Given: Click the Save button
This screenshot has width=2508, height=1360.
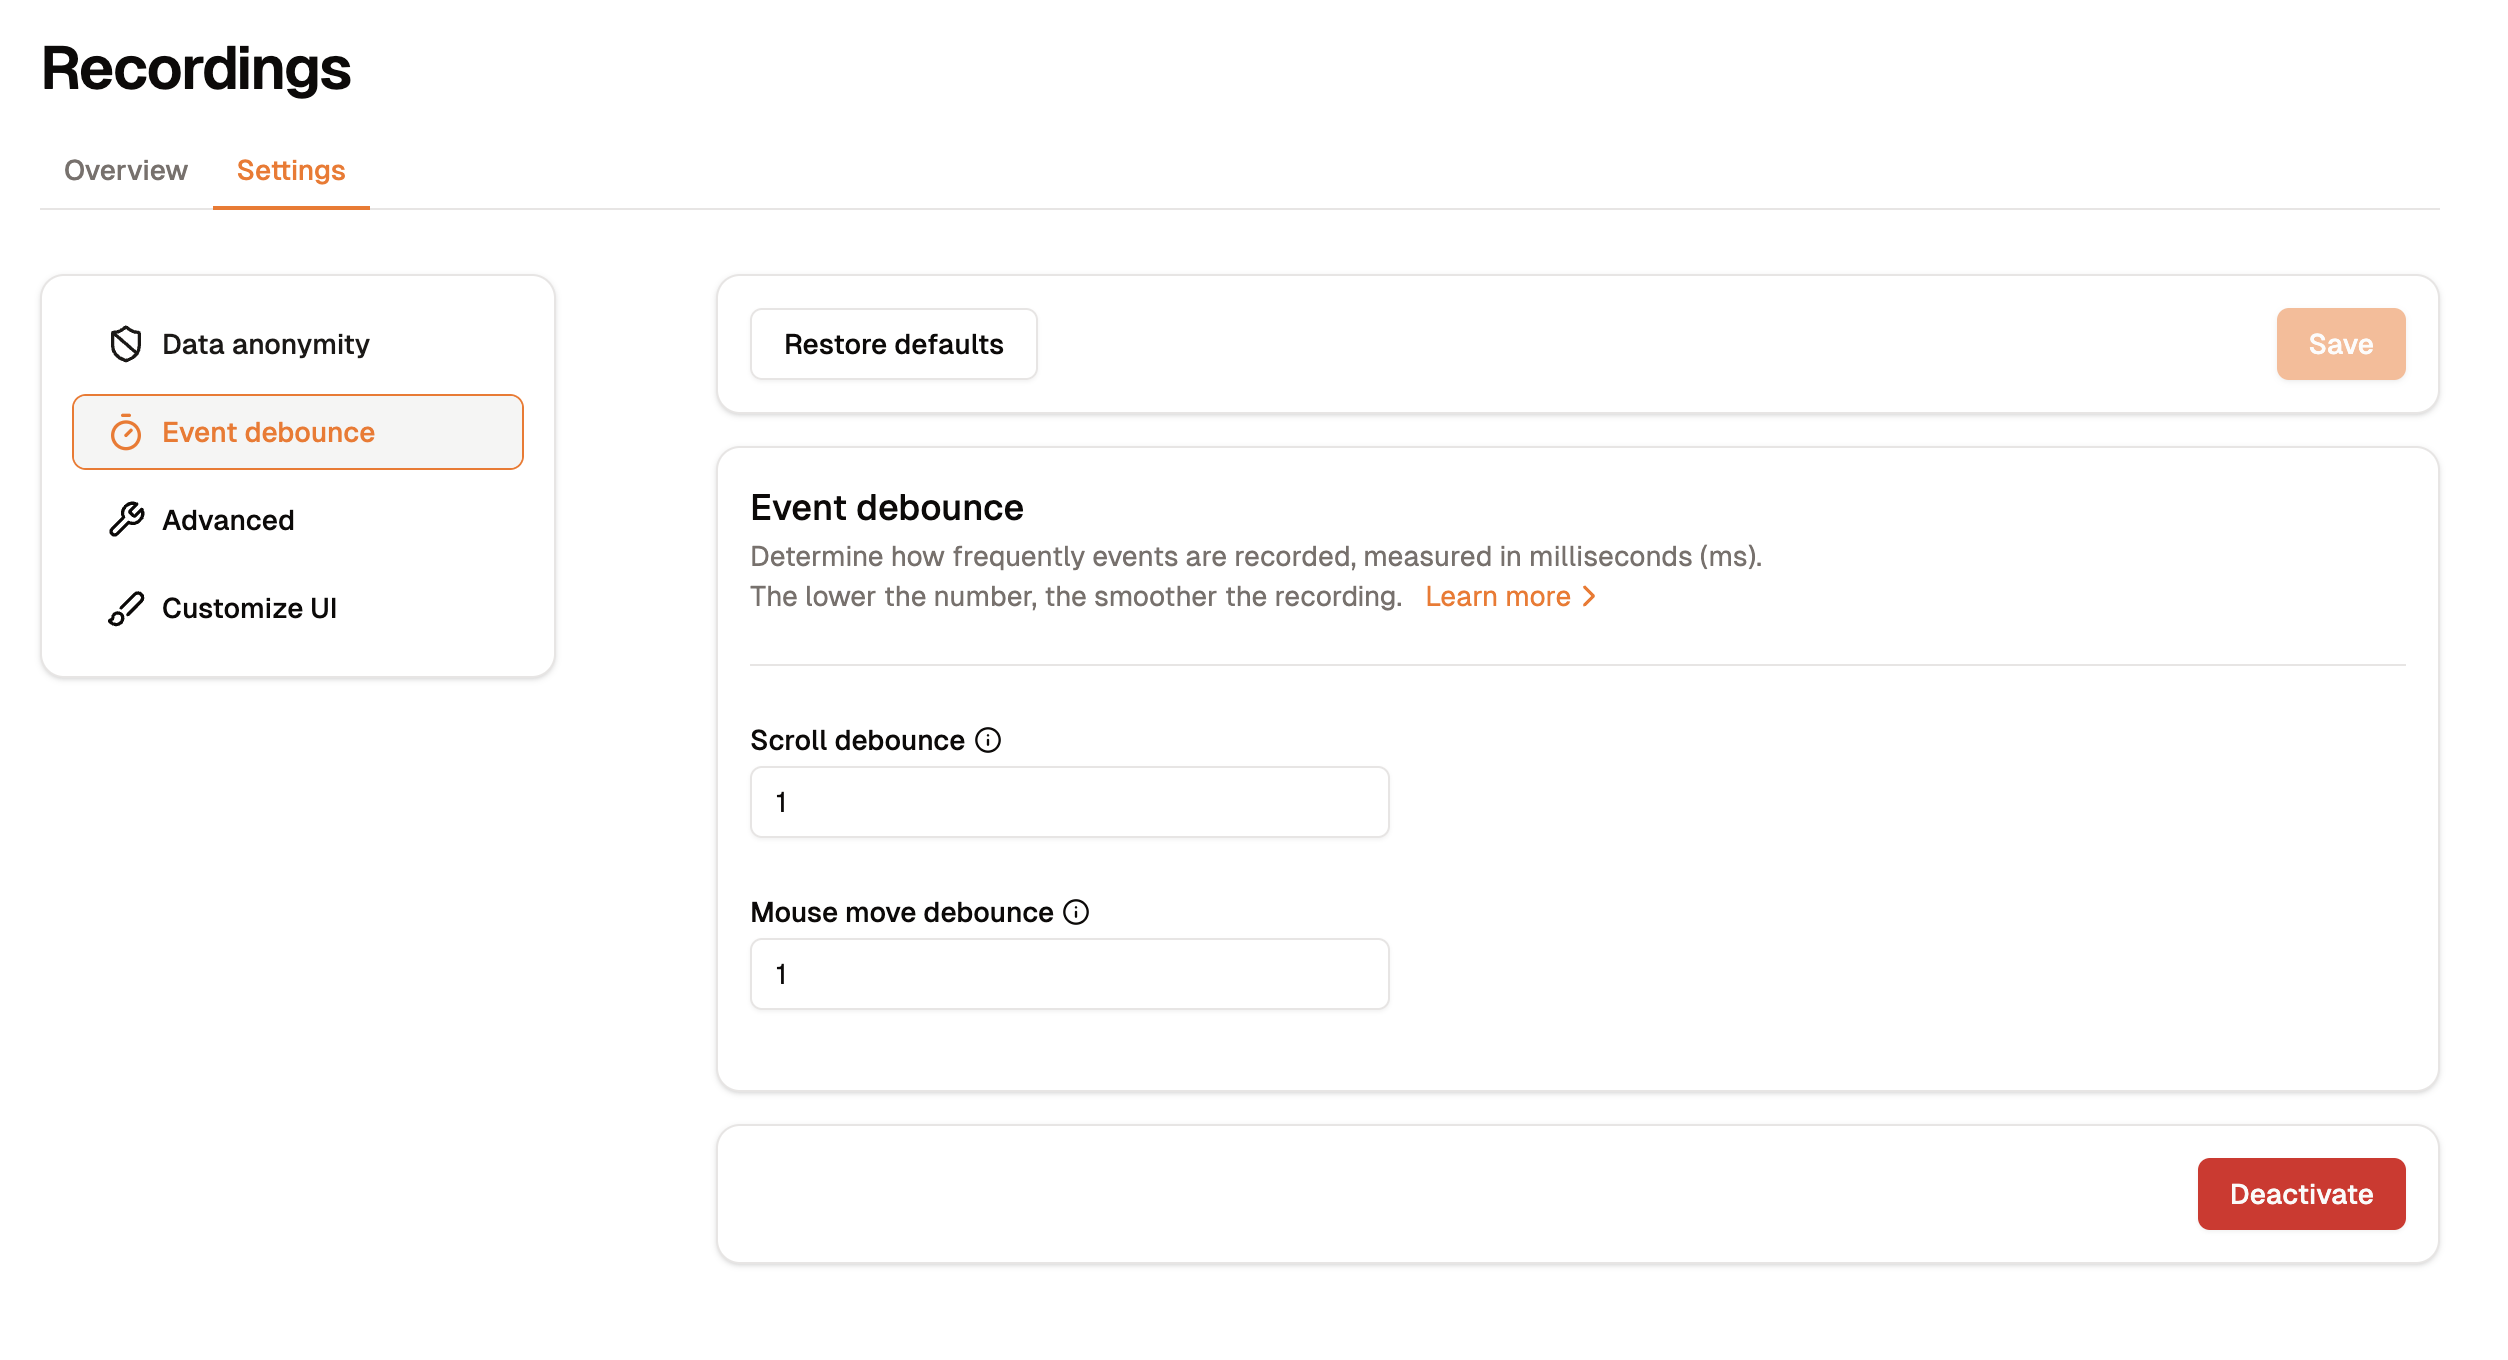Looking at the screenshot, I should point(2341,343).
